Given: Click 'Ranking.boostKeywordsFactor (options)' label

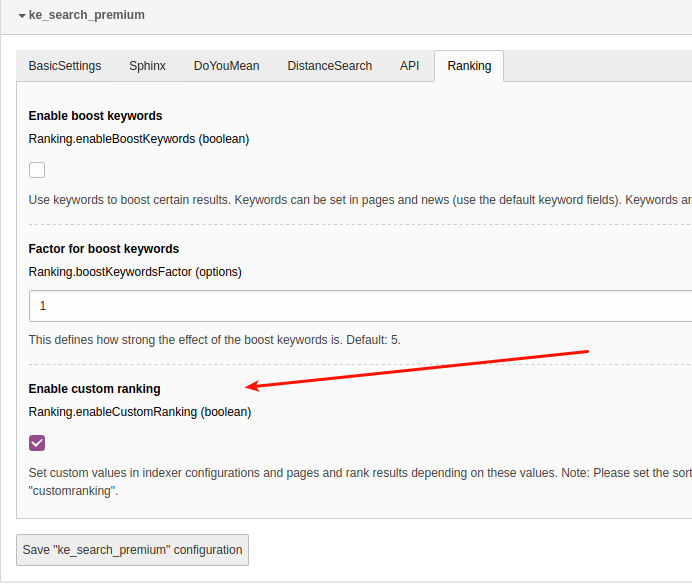Looking at the screenshot, I should pos(135,272).
